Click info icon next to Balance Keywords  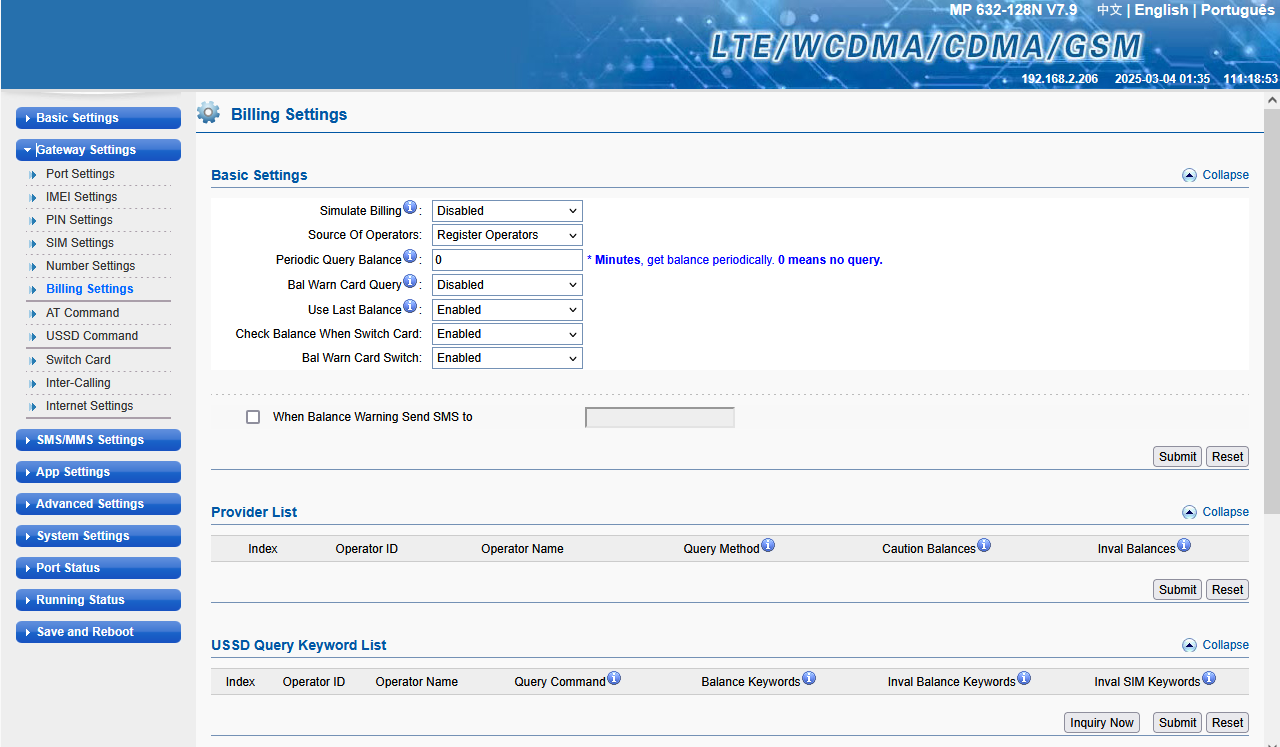pyautogui.click(x=808, y=679)
